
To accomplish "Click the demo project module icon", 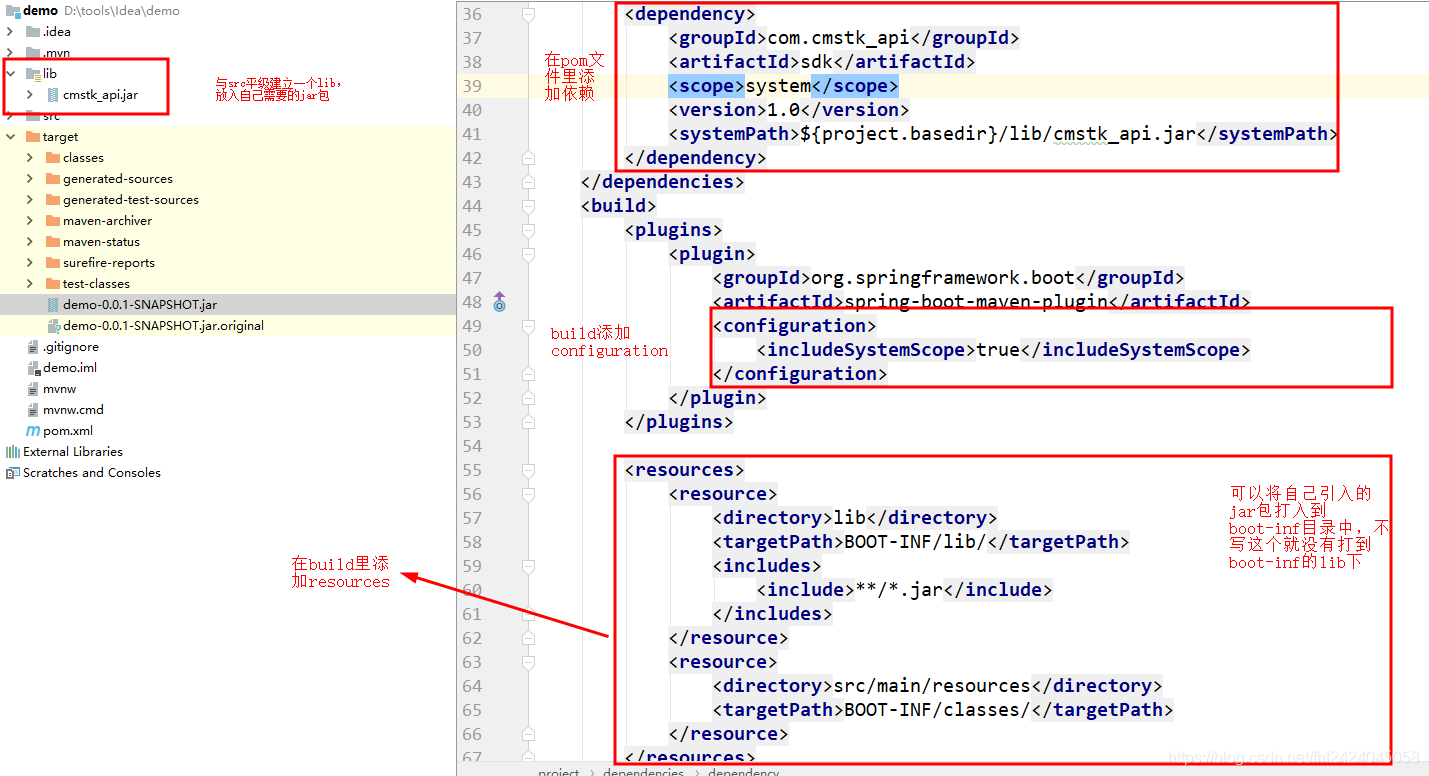I will [x=12, y=11].
